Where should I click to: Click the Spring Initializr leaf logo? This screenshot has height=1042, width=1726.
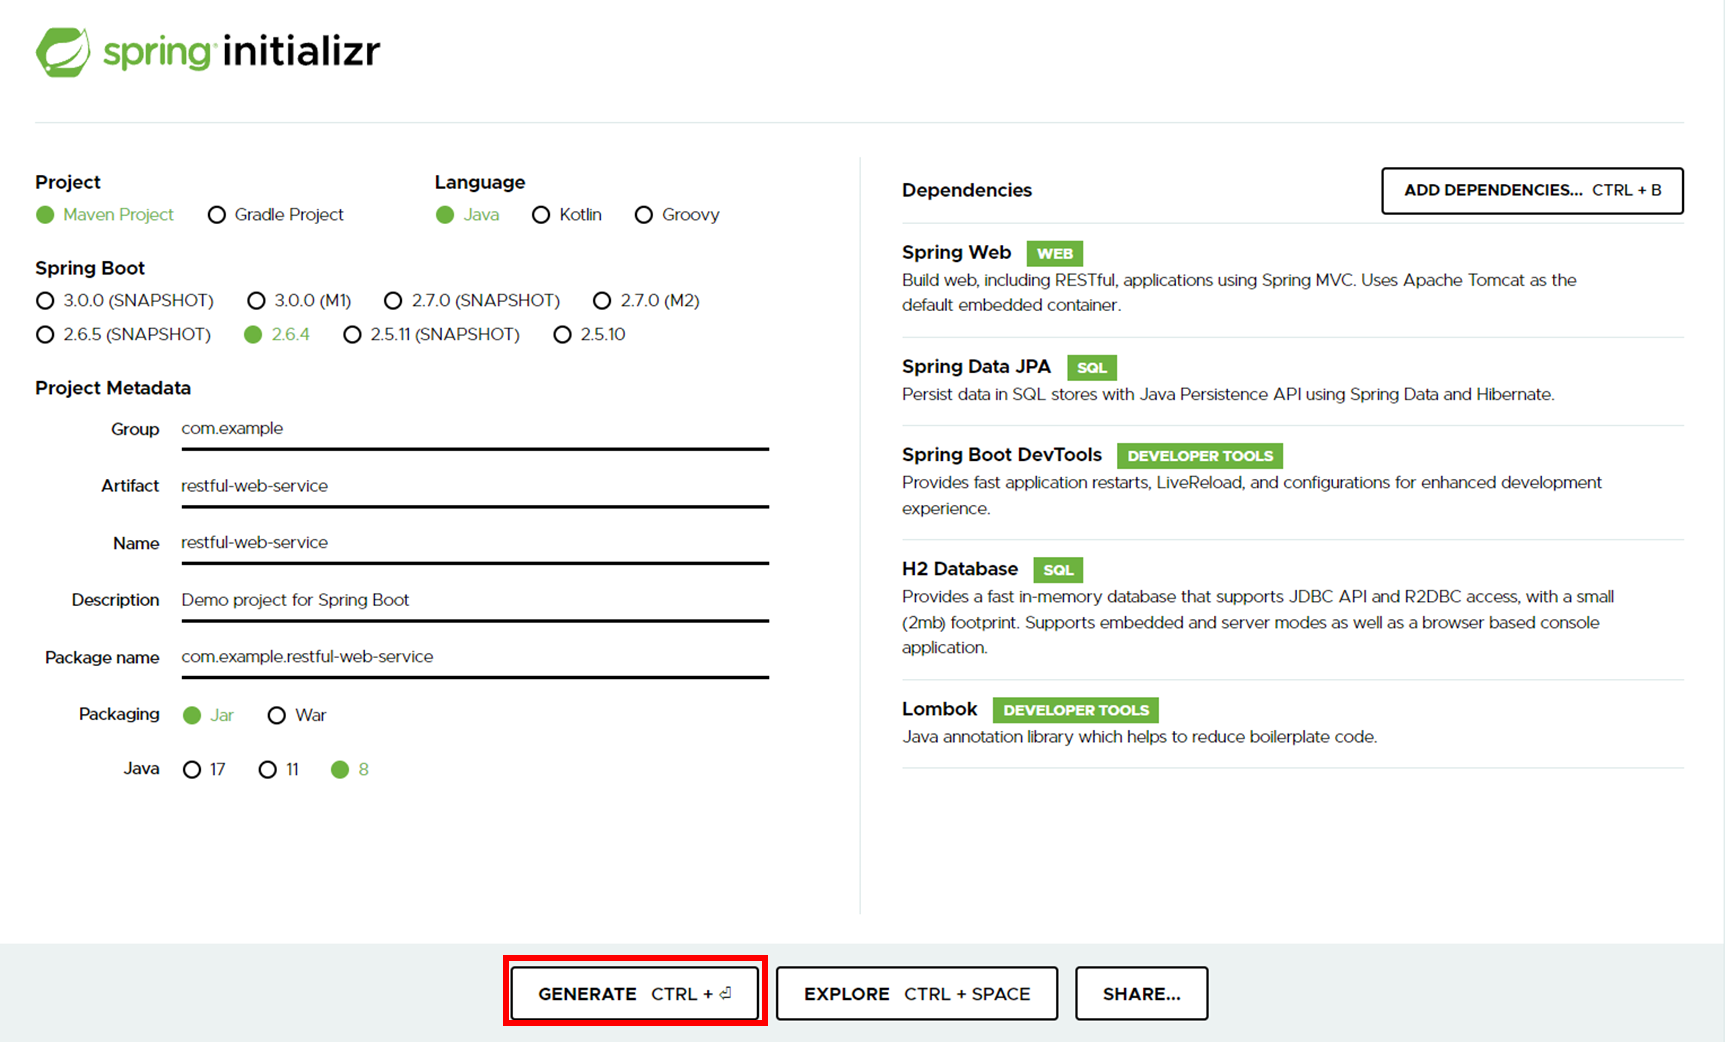tap(63, 52)
